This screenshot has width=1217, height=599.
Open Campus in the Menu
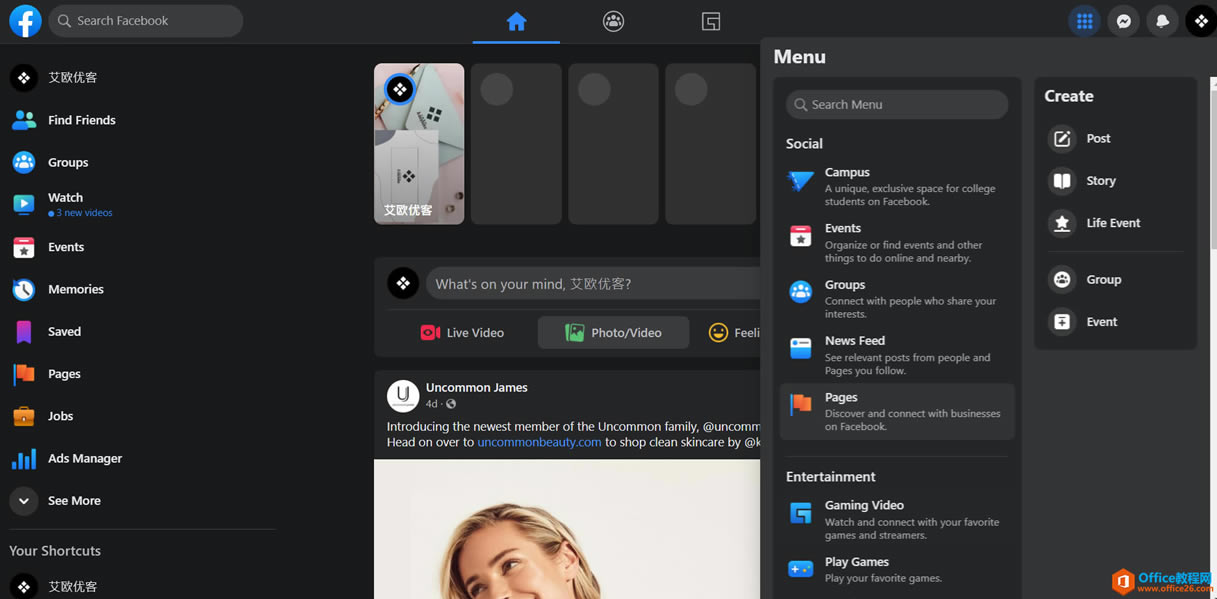(897, 186)
